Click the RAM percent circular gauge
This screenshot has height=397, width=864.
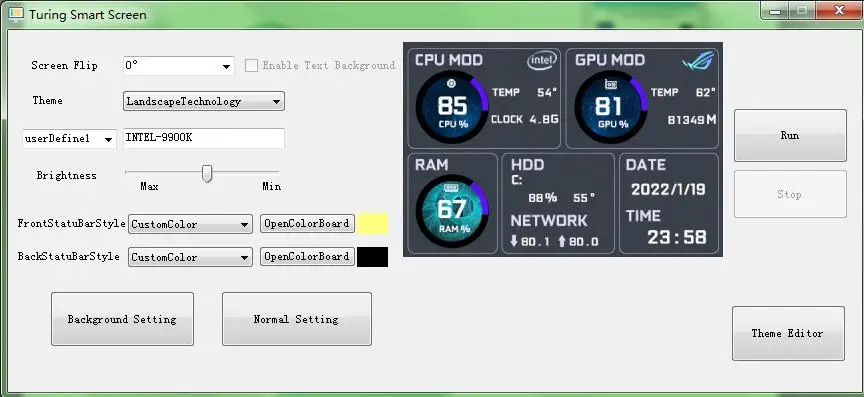click(x=452, y=211)
